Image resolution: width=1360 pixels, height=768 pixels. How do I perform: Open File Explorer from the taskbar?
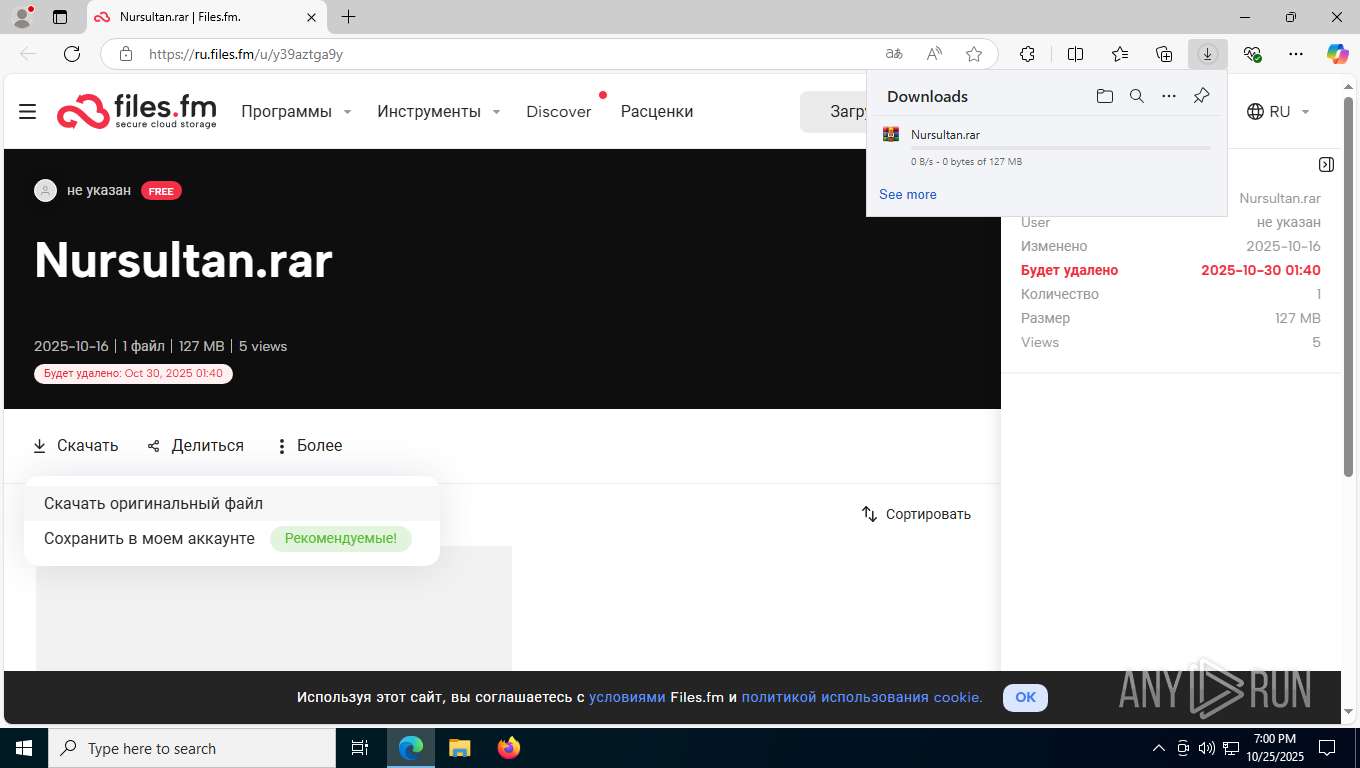click(x=460, y=748)
